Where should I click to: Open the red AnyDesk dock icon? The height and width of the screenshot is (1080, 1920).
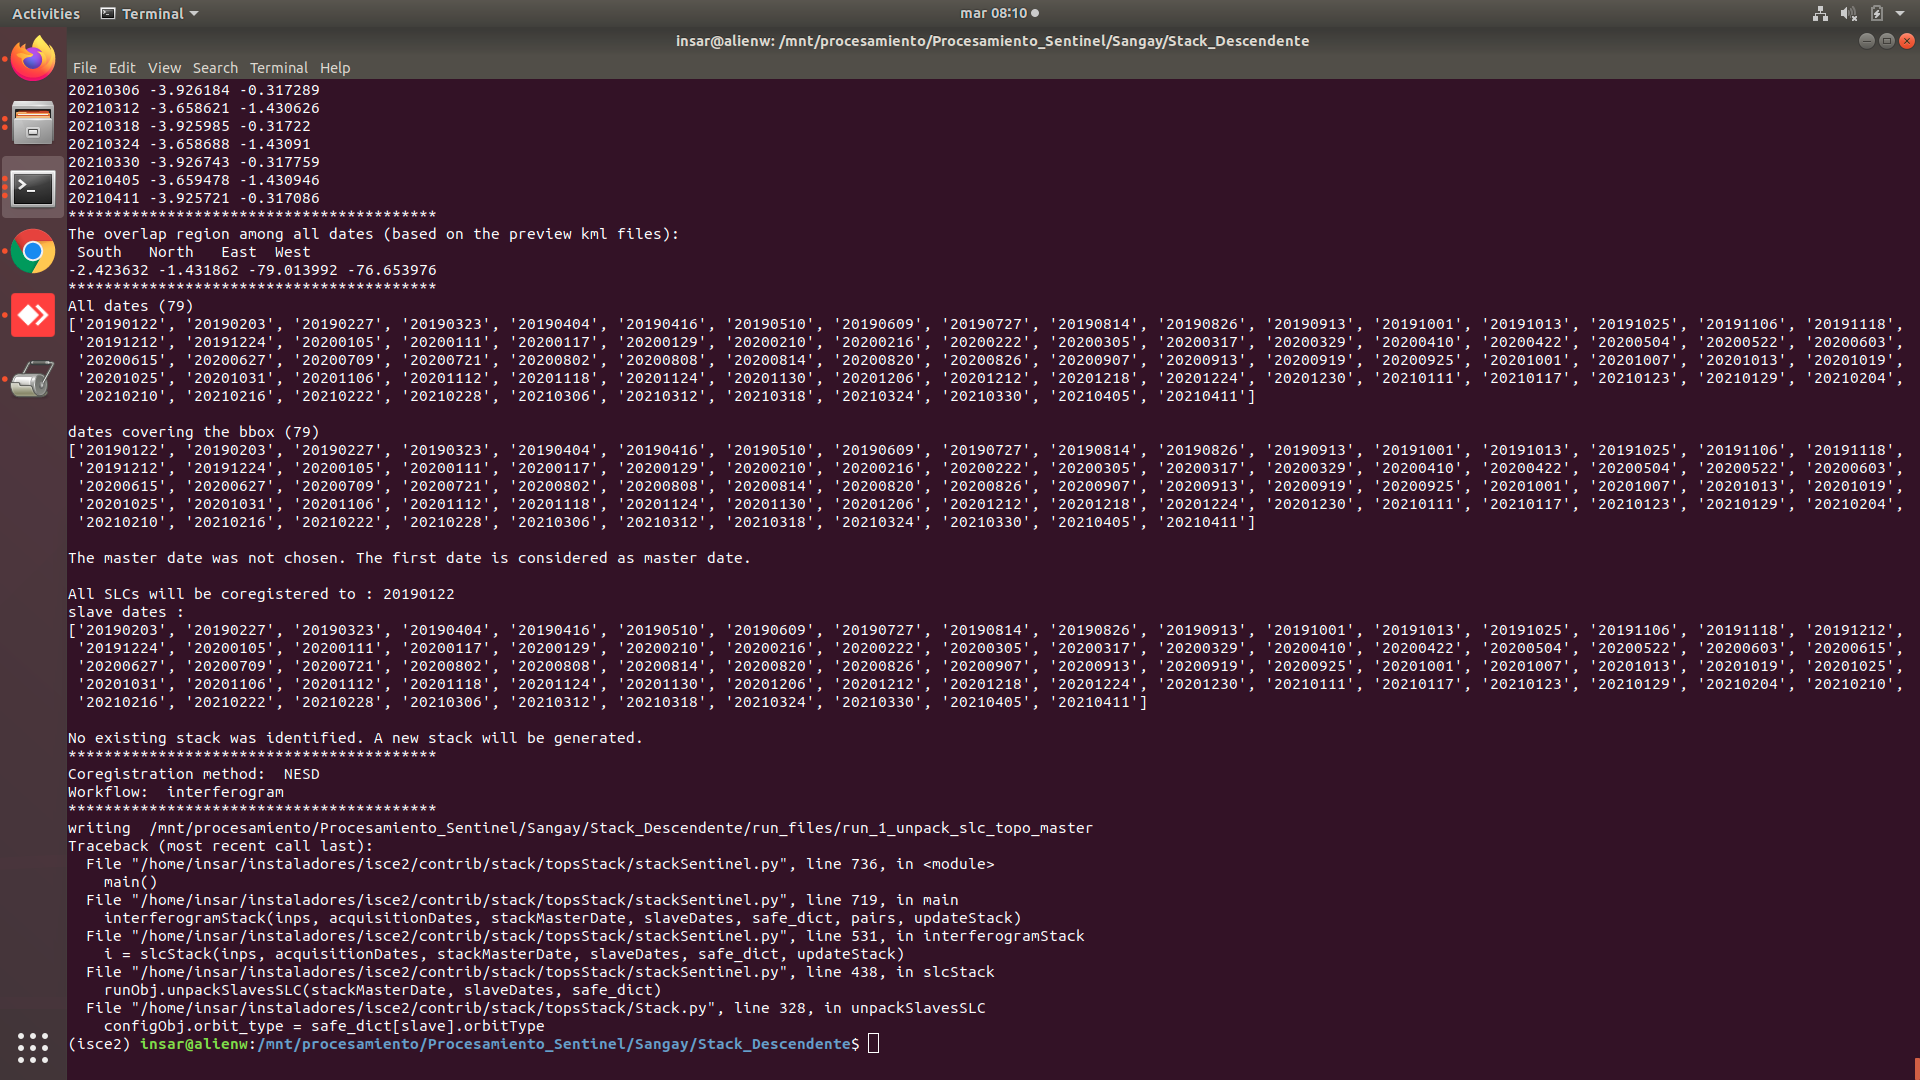[x=33, y=316]
